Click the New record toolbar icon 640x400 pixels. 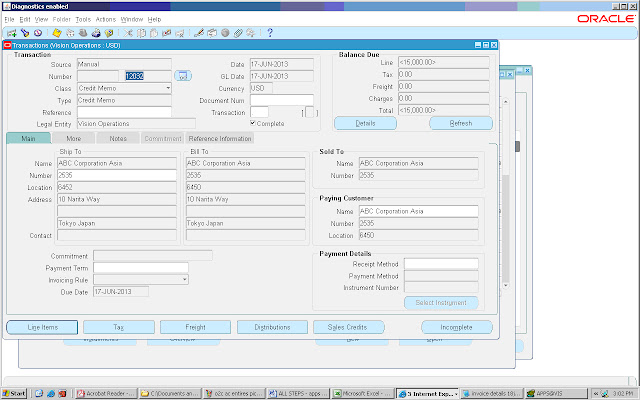point(12,33)
